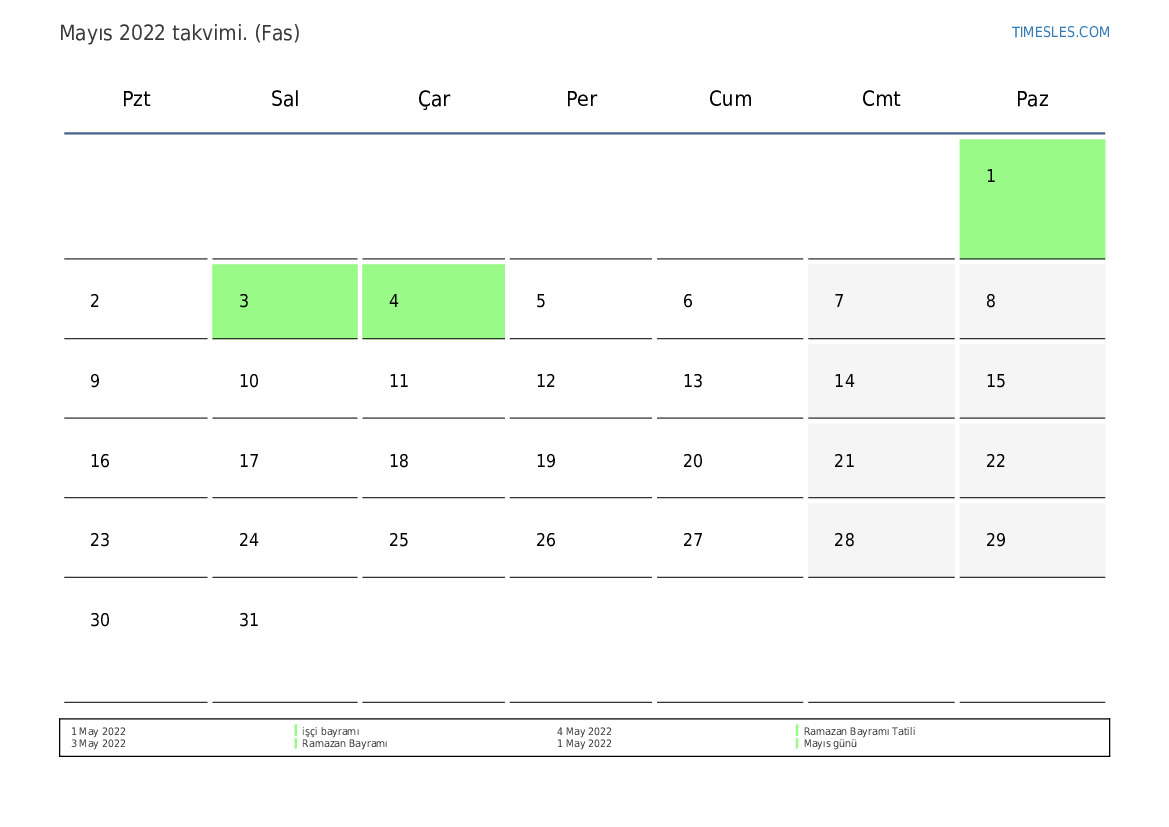Image resolution: width=1169 pixels, height=827 pixels.
Task: Click the Çar weekday header
Action: click(x=433, y=98)
